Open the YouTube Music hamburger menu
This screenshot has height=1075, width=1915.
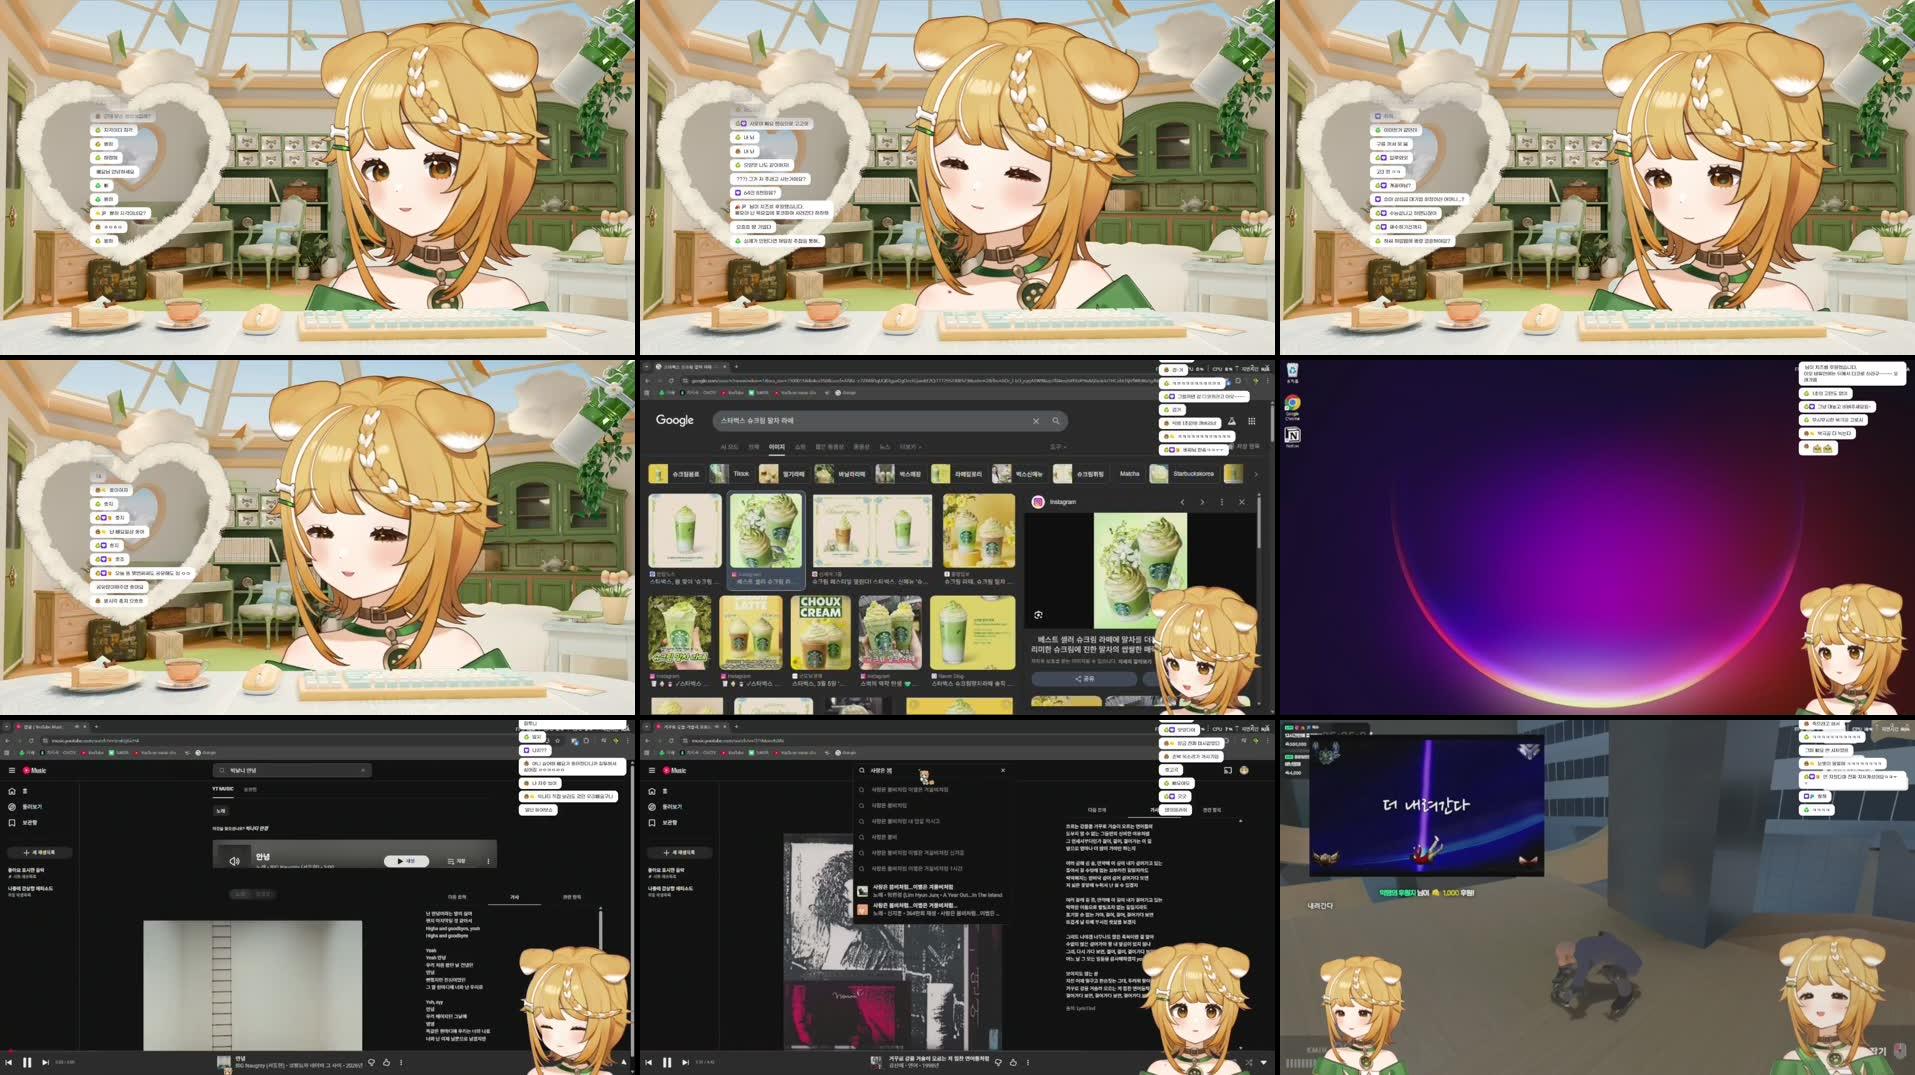coord(12,770)
